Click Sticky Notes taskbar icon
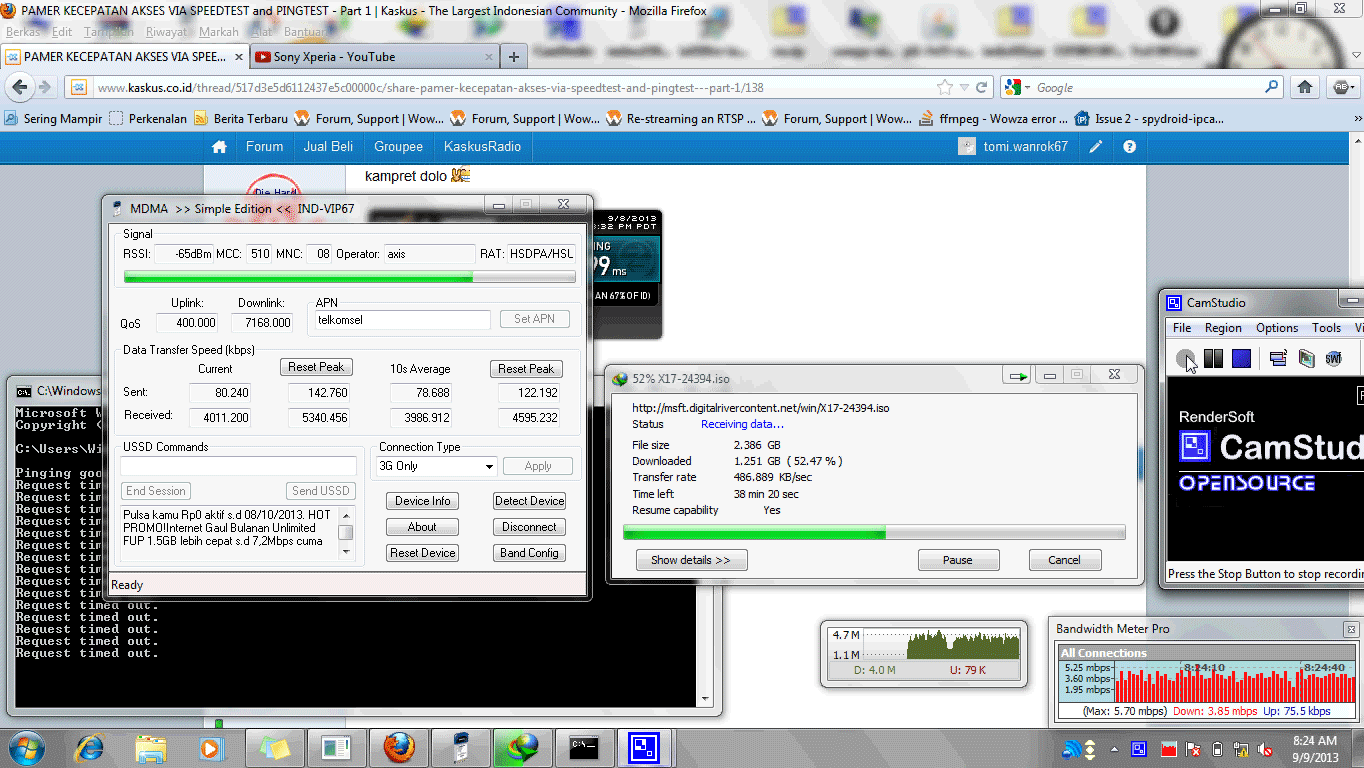The image size is (1364, 768). [x=275, y=747]
